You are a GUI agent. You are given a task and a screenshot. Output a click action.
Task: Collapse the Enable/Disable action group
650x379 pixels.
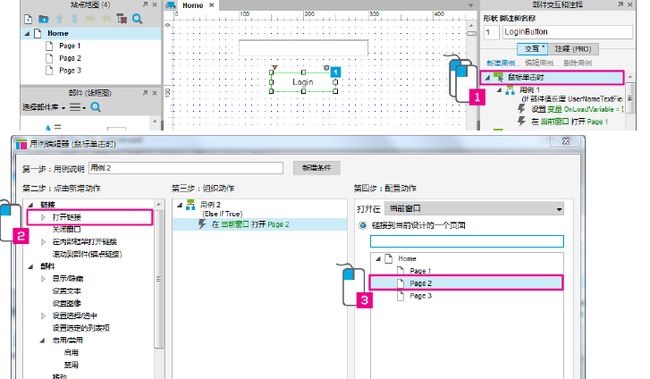tap(42, 340)
